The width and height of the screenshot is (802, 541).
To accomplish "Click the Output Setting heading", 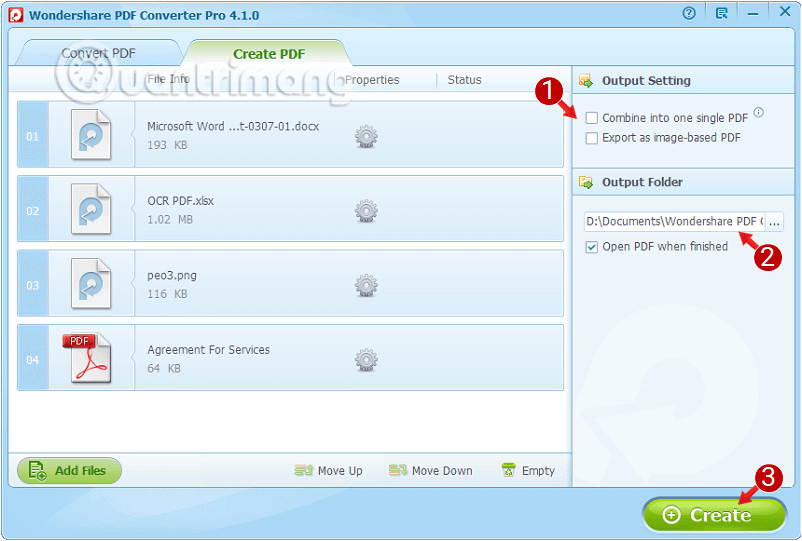I will point(646,81).
